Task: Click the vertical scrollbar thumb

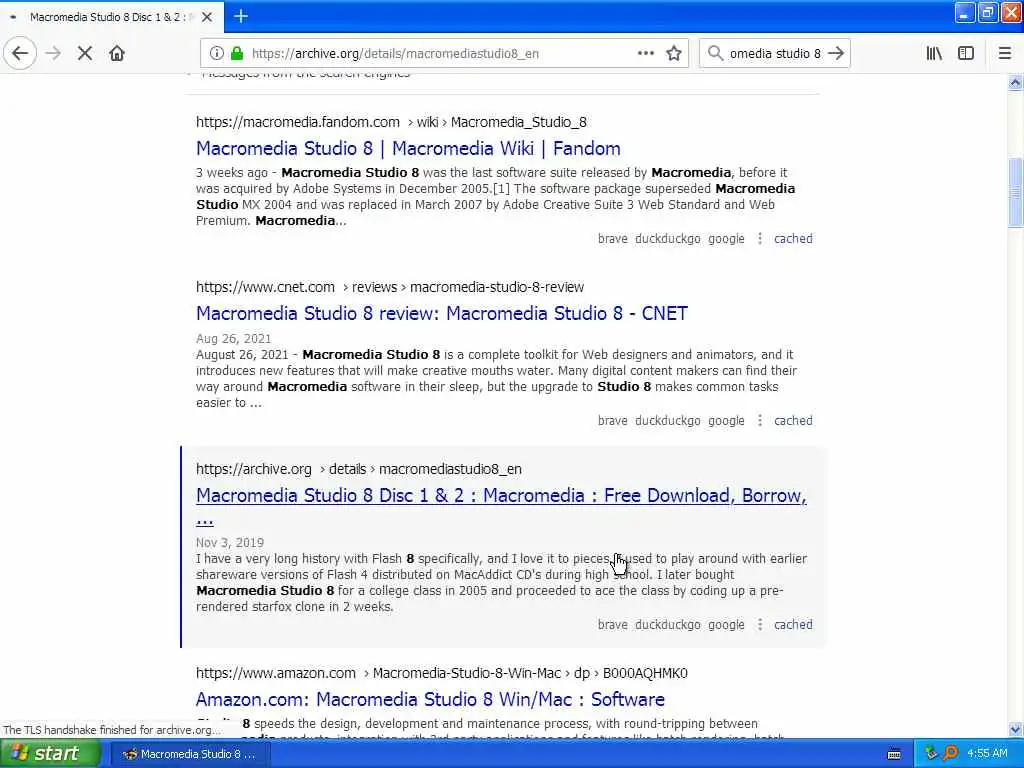Action: 1015,193
